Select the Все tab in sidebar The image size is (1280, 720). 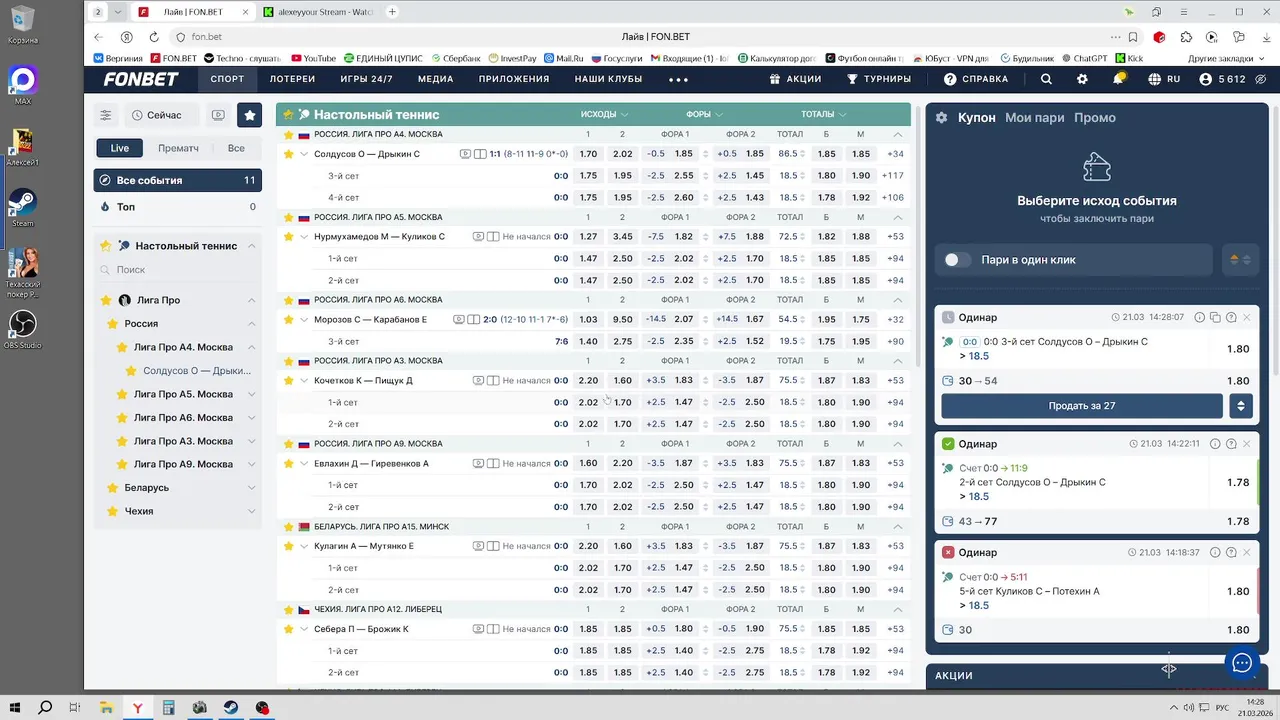tap(236, 148)
